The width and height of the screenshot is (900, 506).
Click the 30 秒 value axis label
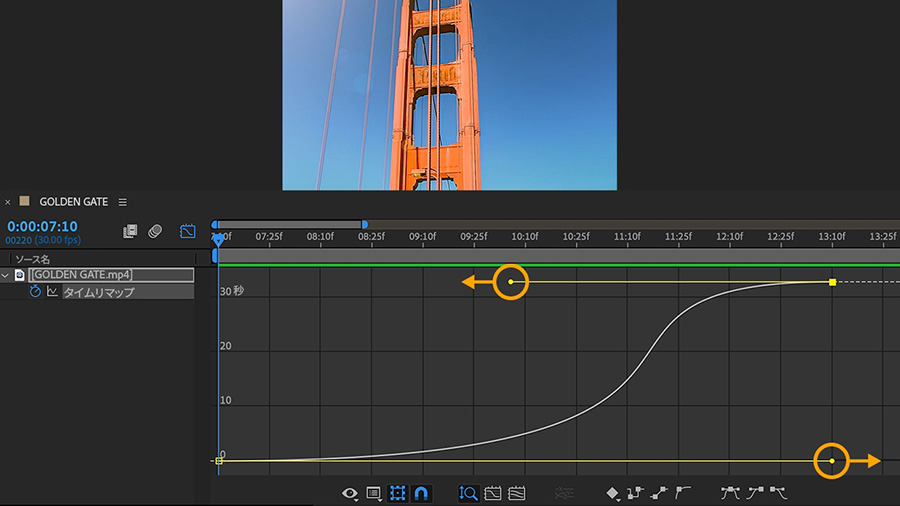click(x=232, y=291)
